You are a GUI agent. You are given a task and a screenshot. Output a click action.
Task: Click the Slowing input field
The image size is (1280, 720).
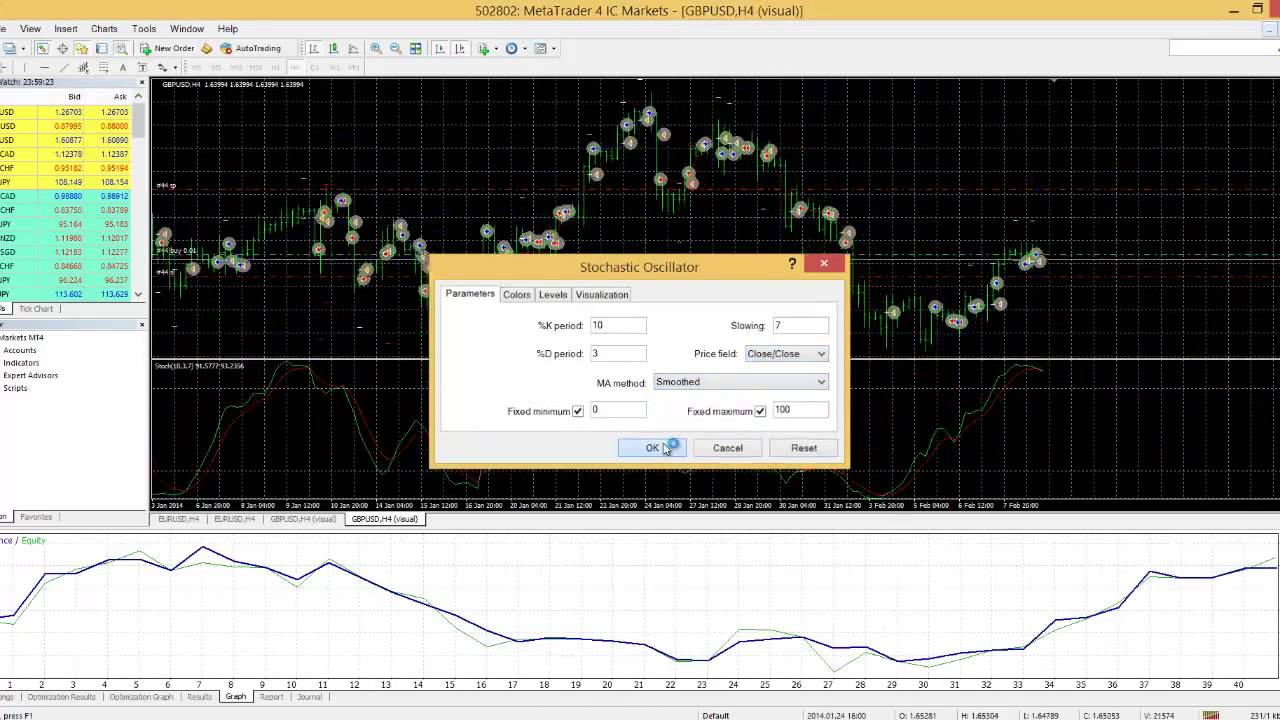point(800,326)
